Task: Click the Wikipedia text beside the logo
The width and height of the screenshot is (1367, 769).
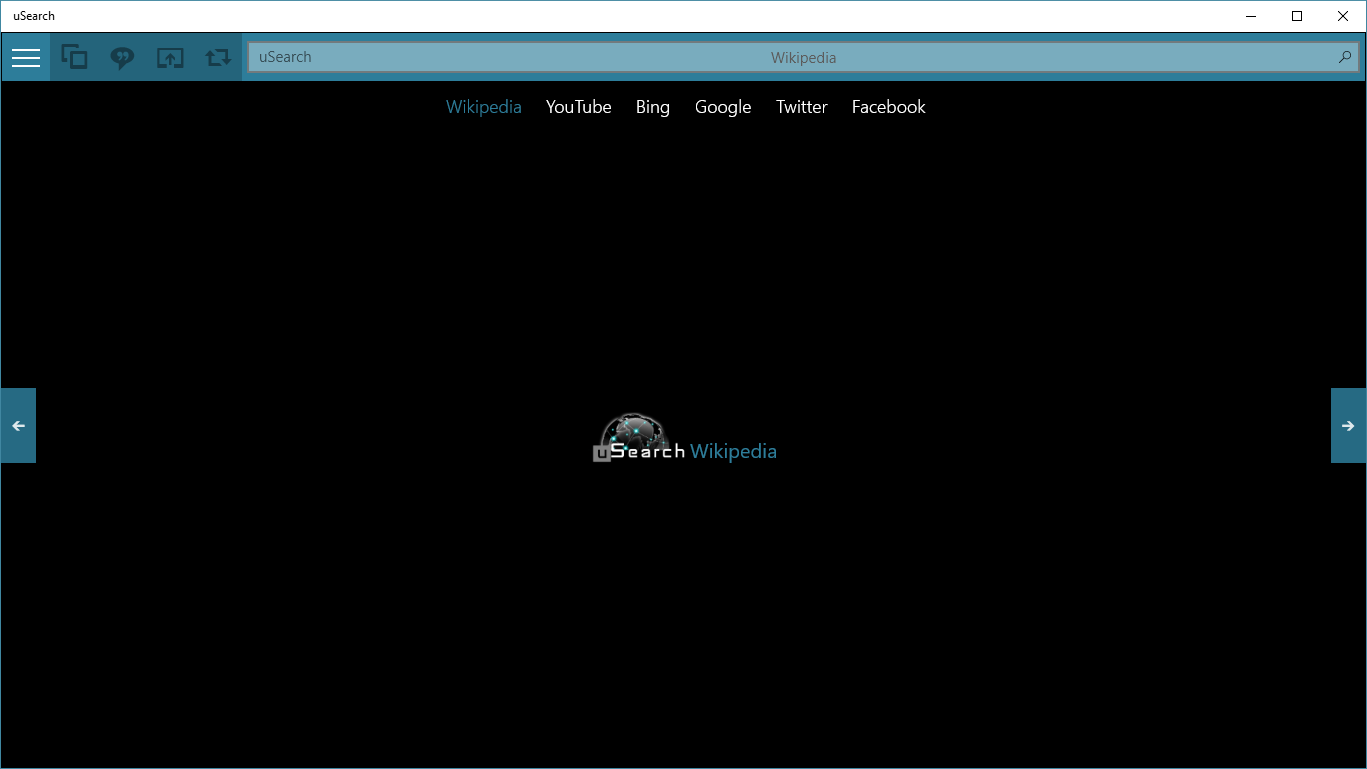Action: coord(733,451)
